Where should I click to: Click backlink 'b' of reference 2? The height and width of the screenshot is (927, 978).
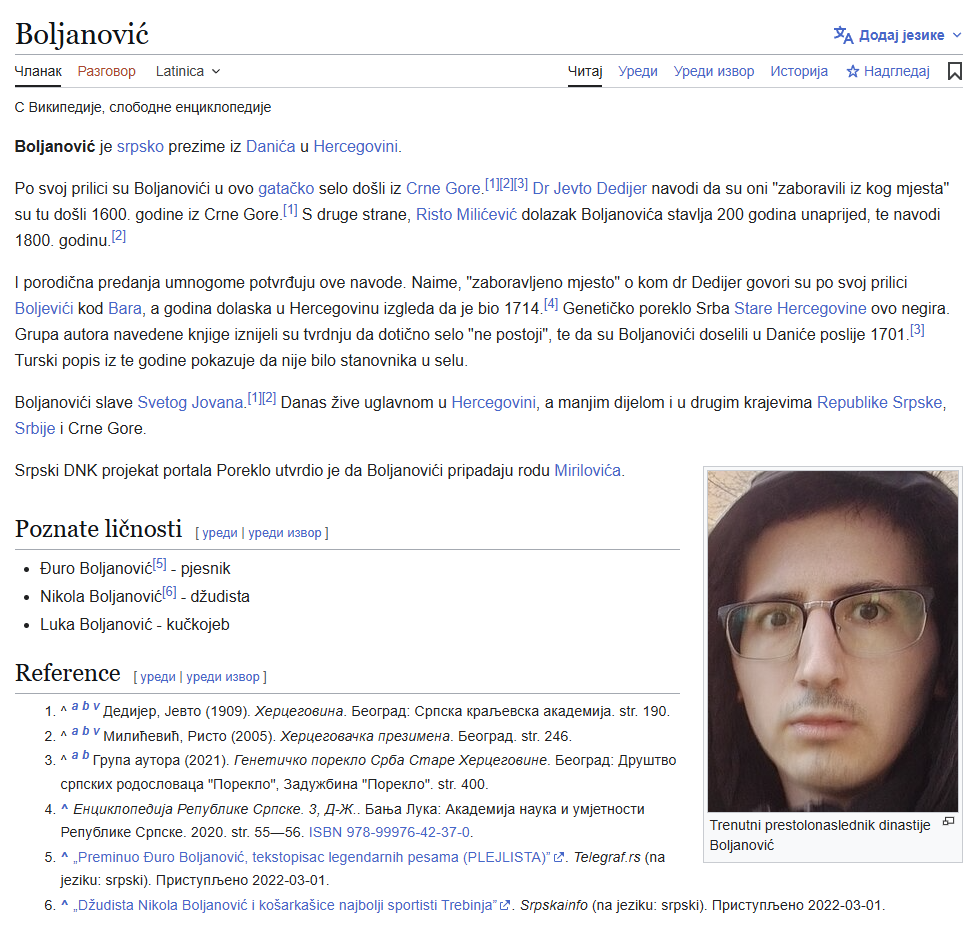click(85, 731)
